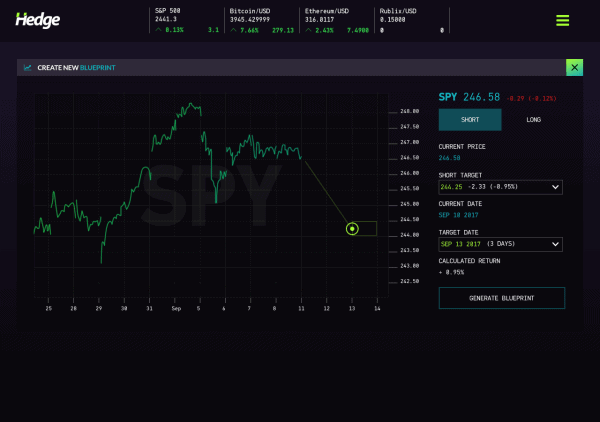Click the 245.00 price axis label
Screen dimensions: 600x422
click(x=409, y=204)
